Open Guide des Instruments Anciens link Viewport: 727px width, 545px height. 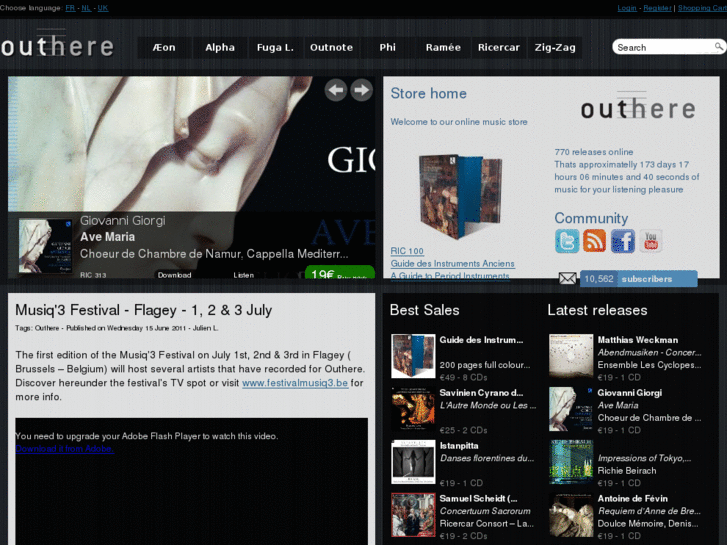[453, 263]
